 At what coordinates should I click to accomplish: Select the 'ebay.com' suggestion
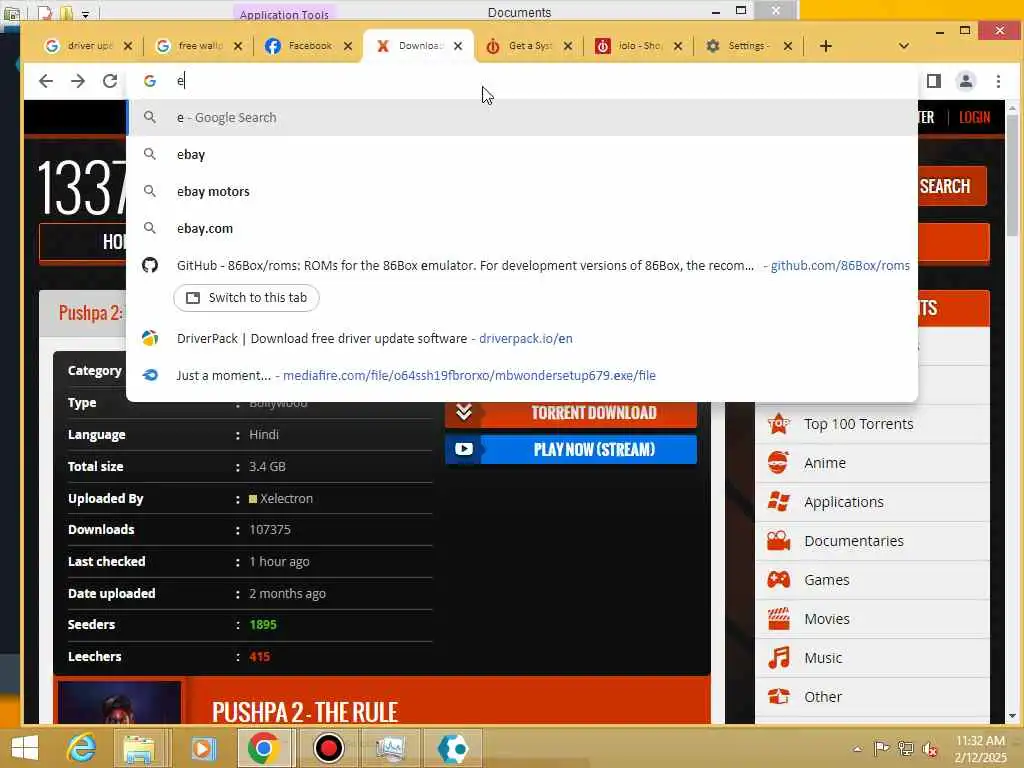pos(522,229)
